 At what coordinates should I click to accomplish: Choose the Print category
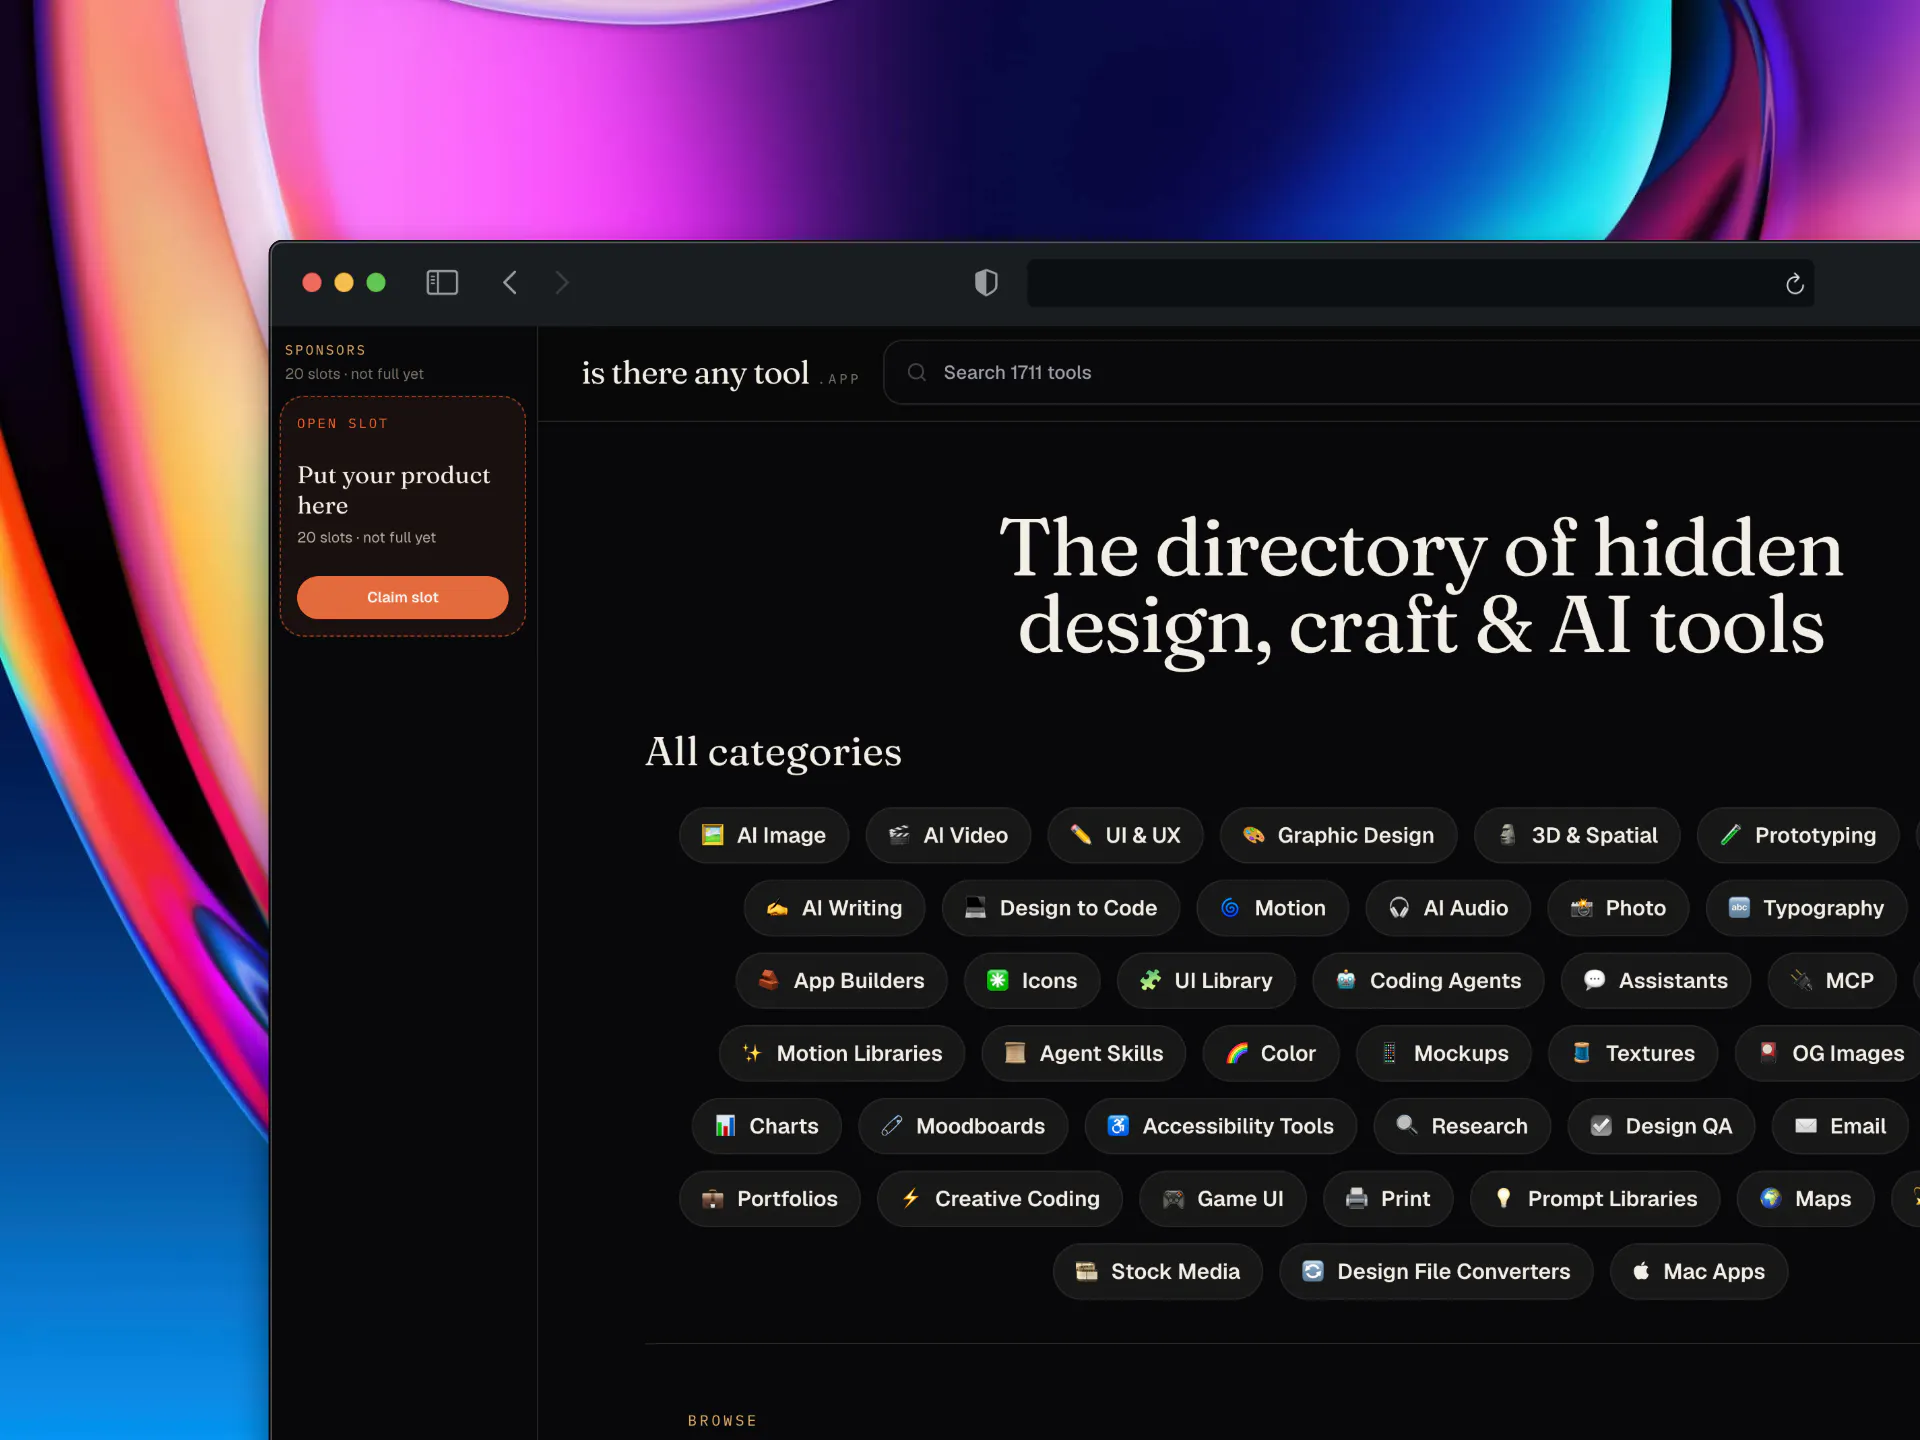[x=1388, y=1199]
